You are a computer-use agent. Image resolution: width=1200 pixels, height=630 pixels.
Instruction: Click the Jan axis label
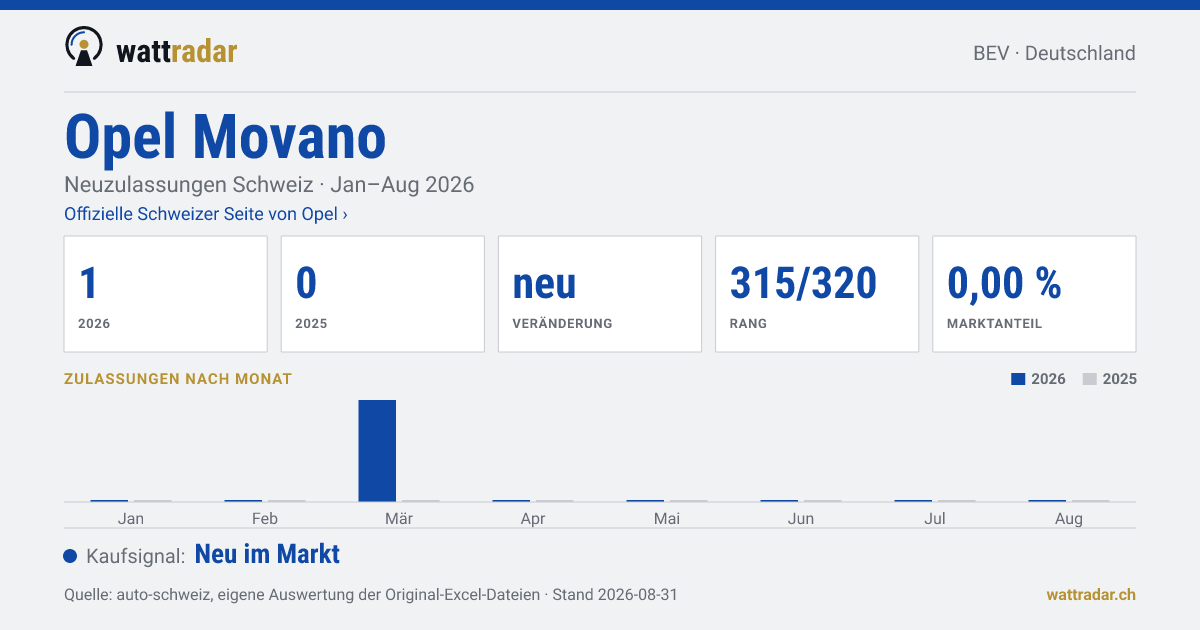tap(130, 519)
